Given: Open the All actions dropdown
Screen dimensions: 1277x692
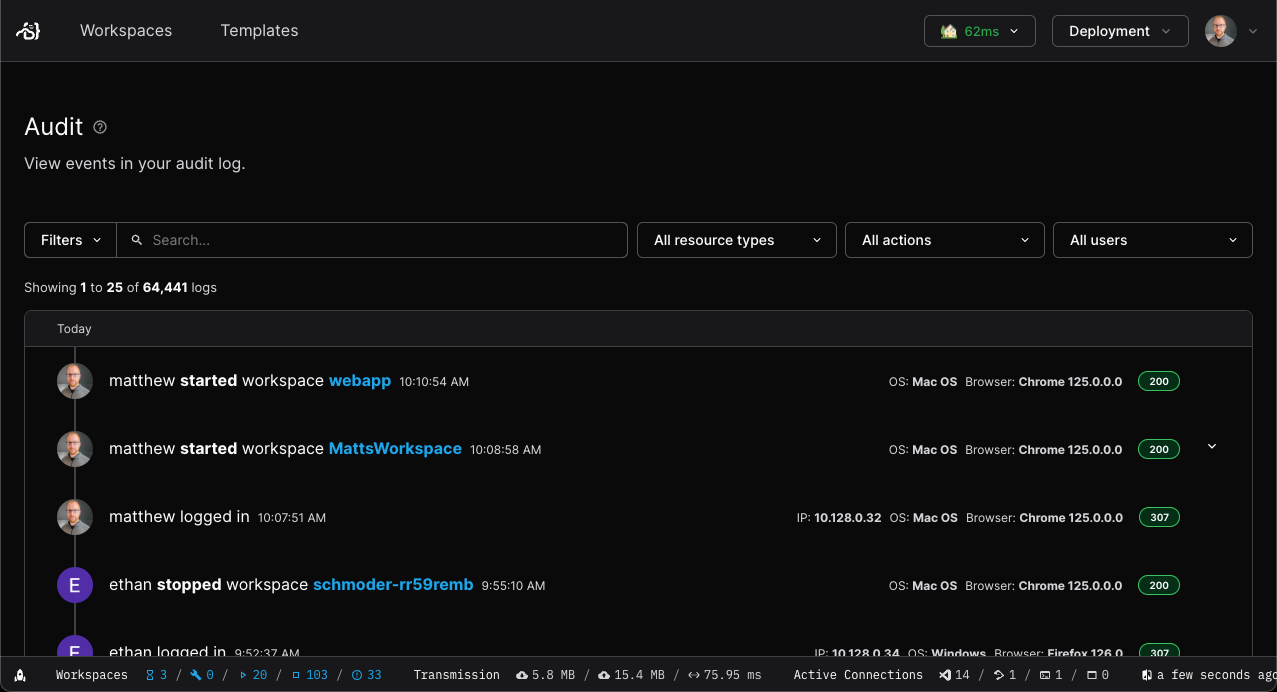Looking at the screenshot, I should (944, 240).
